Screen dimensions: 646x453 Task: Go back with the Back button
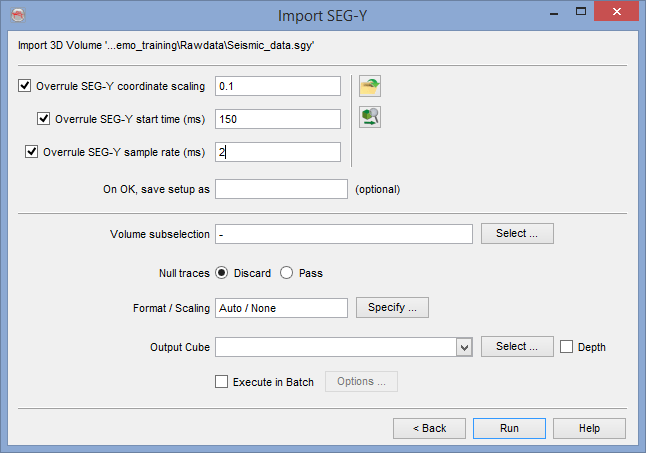point(429,428)
